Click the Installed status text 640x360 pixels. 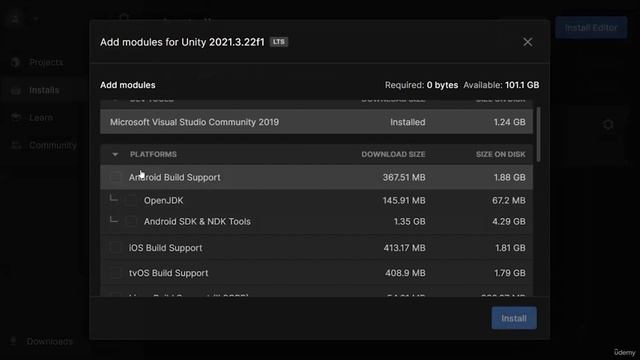[x=407, y=122]
